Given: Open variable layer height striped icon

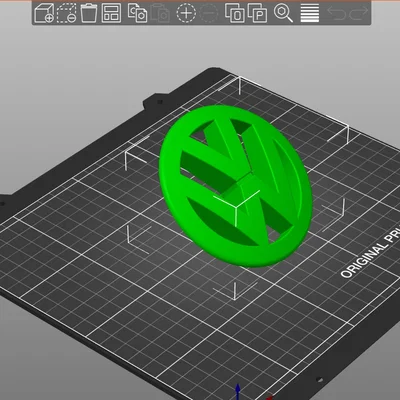Looking at the screenshot, I should pos(310,13).
